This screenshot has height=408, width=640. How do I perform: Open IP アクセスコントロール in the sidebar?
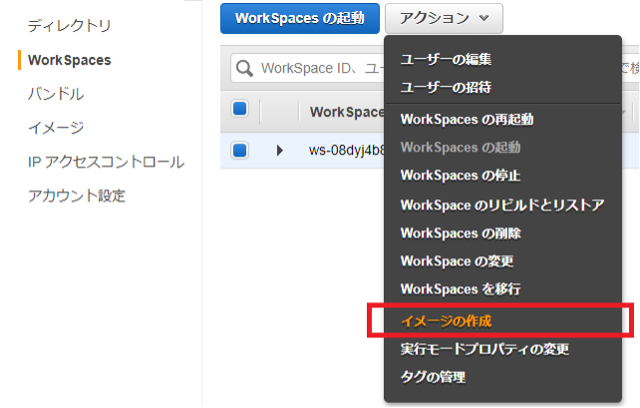point(106,162)
